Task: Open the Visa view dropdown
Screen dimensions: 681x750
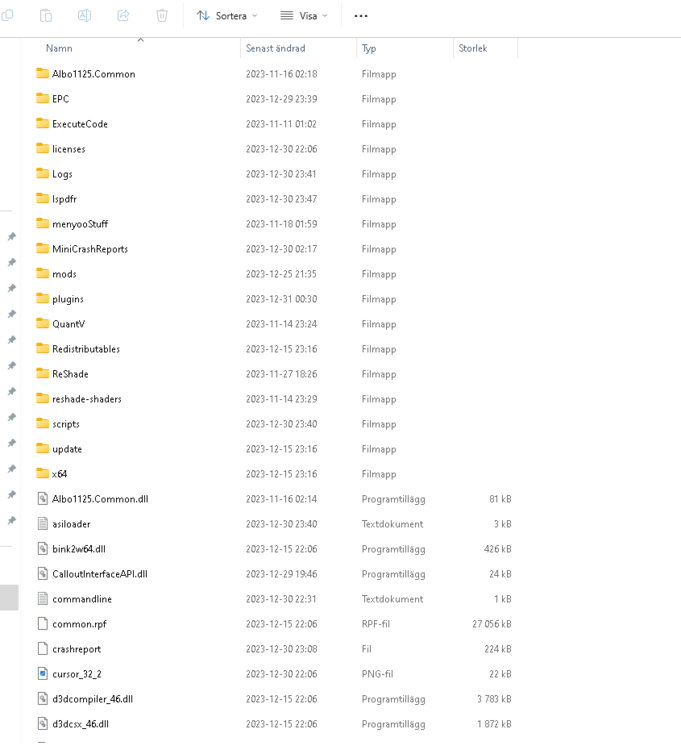Action: (304, 16)
